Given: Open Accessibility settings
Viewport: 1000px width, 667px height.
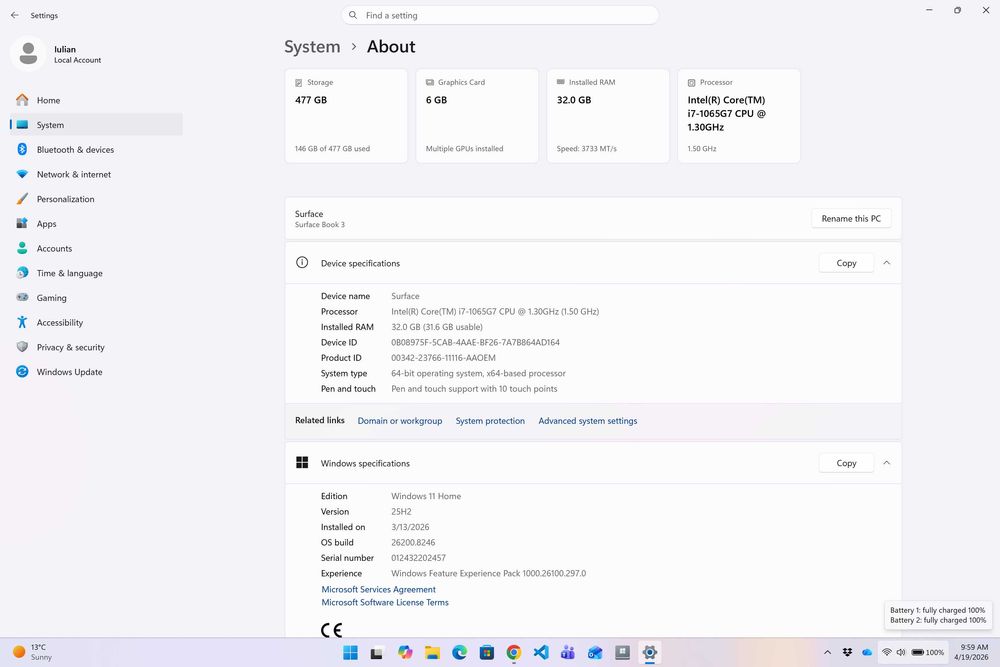Looking at the screenshot, I should 96,323.
